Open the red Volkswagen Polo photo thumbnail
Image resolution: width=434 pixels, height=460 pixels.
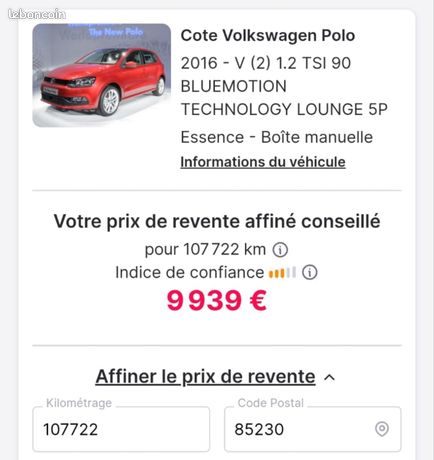tap(102, 75)
